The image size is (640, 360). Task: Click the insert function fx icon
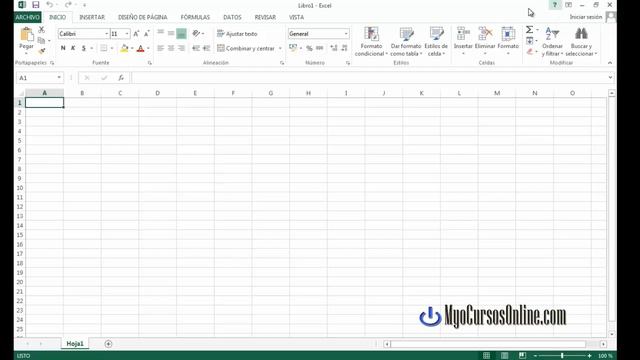[121, 78]
